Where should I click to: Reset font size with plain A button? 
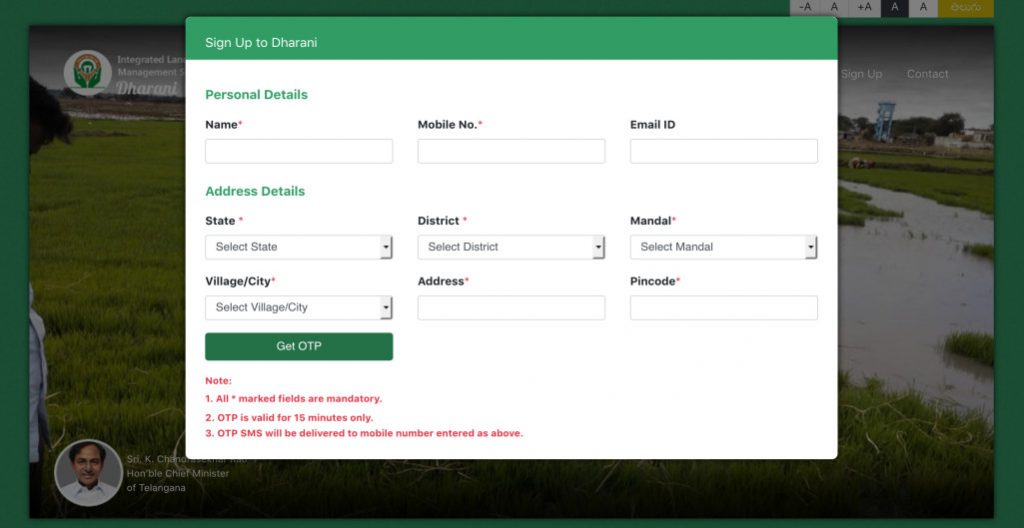point(834,8)
